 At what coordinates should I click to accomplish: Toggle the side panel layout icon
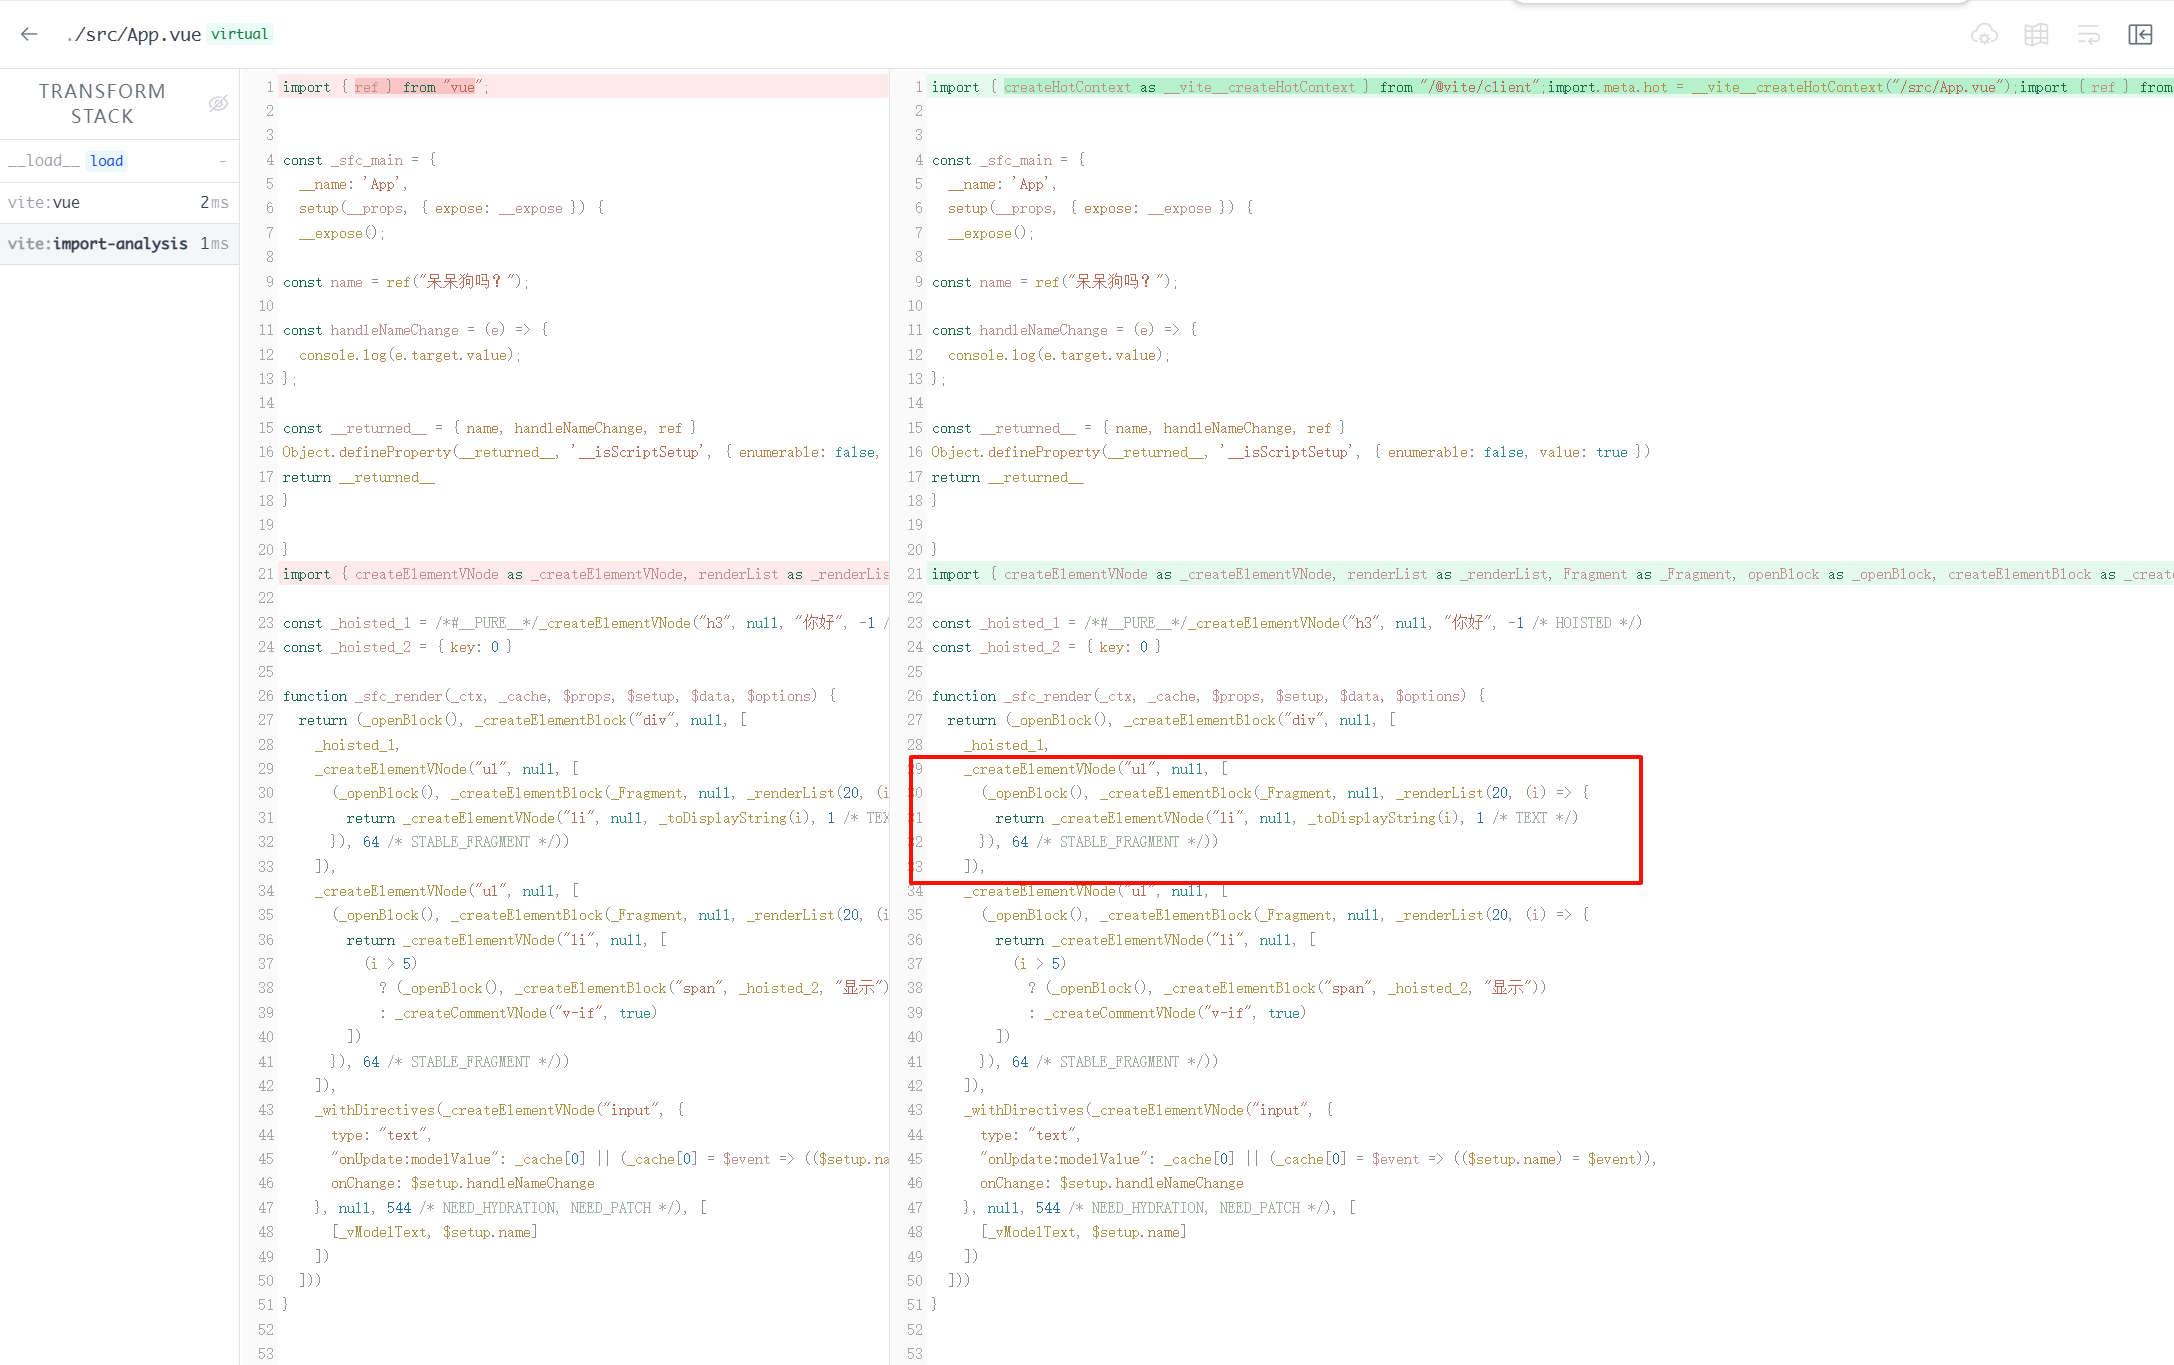tap(2140, 35)
